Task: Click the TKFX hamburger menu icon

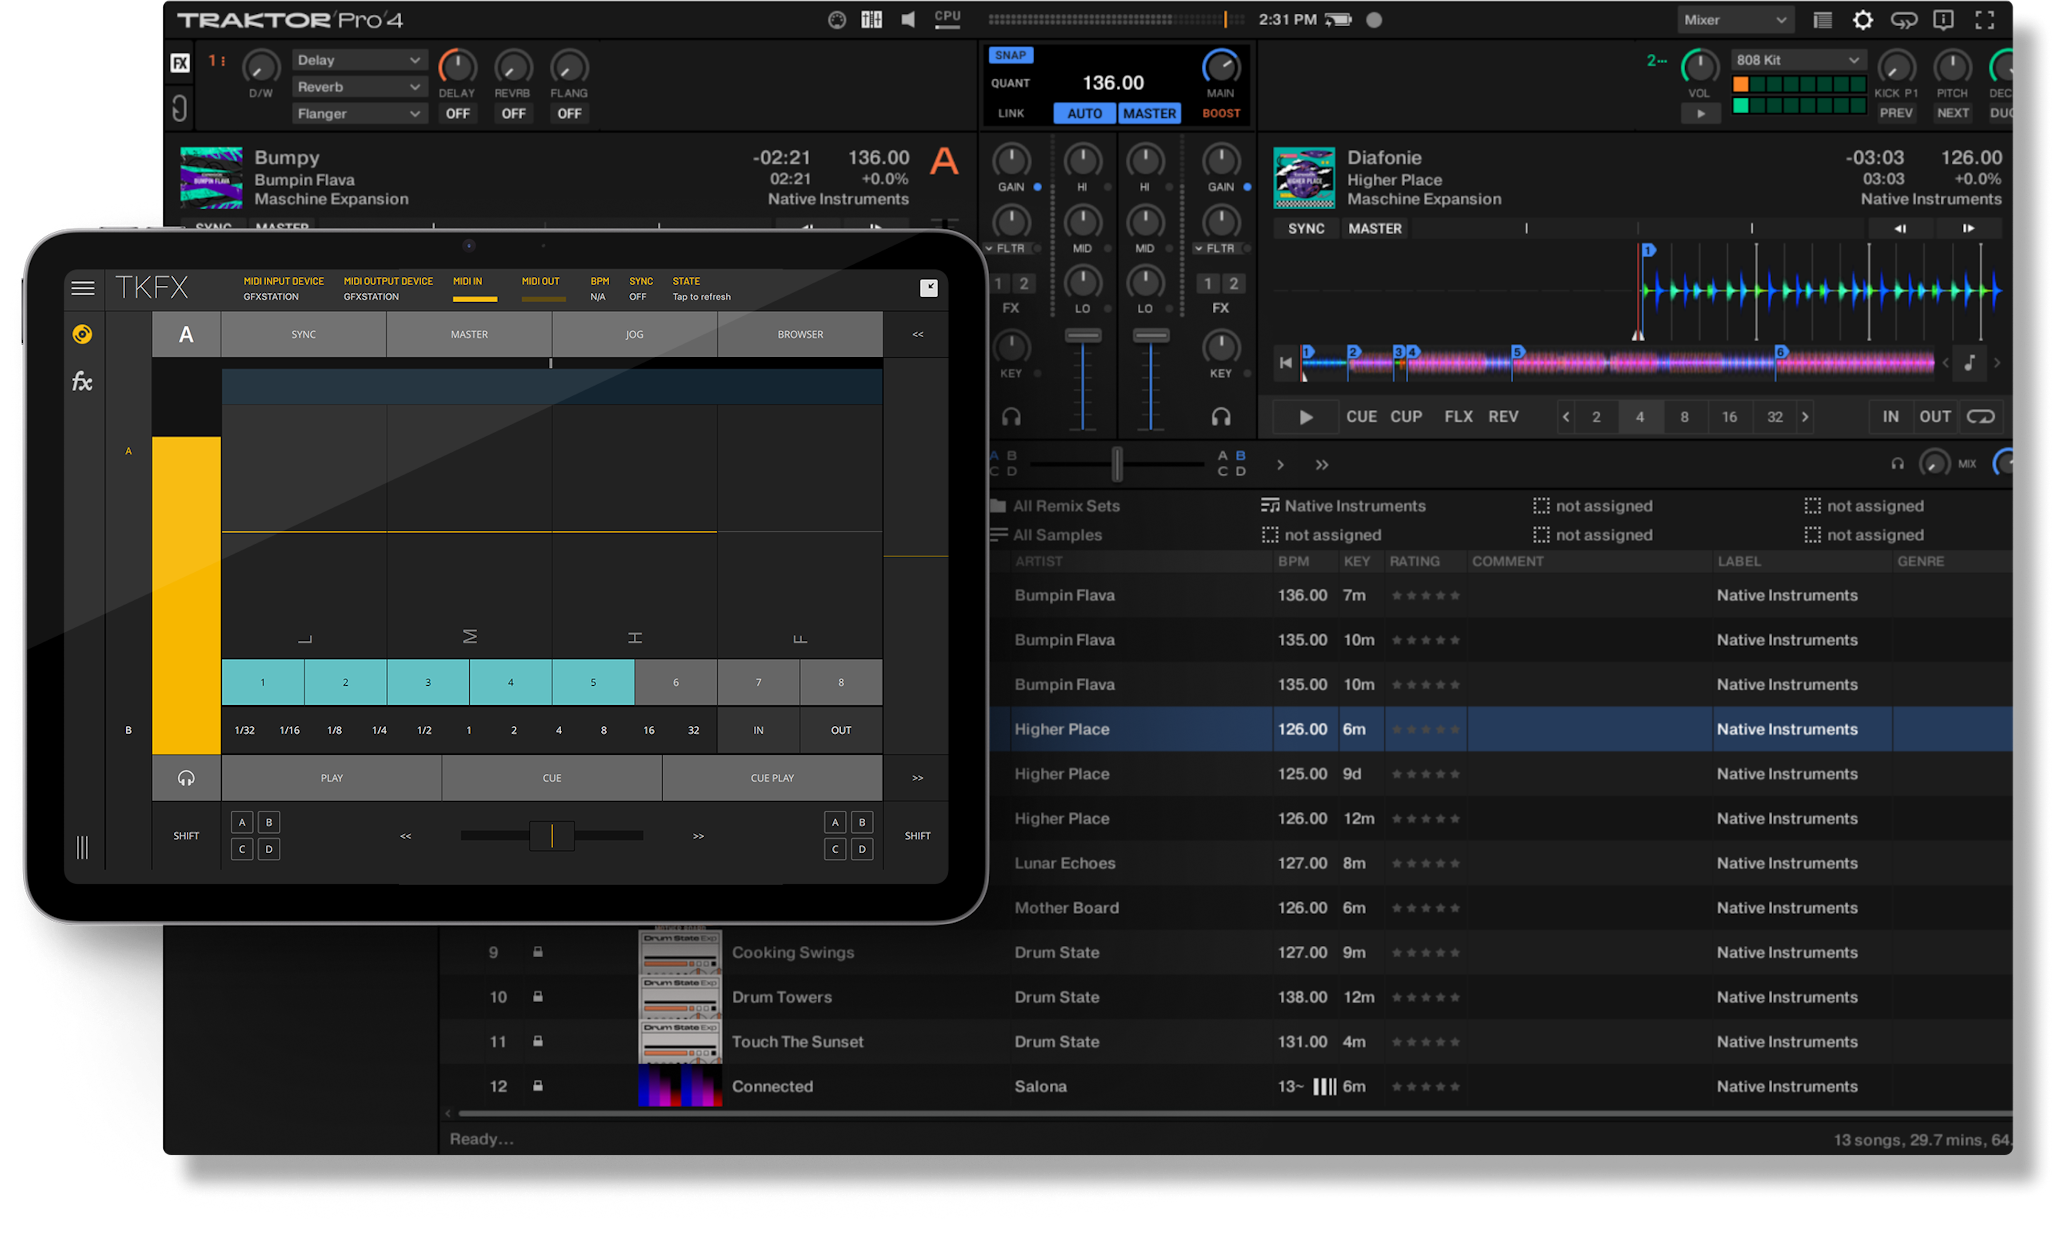Action: point(83,288)
